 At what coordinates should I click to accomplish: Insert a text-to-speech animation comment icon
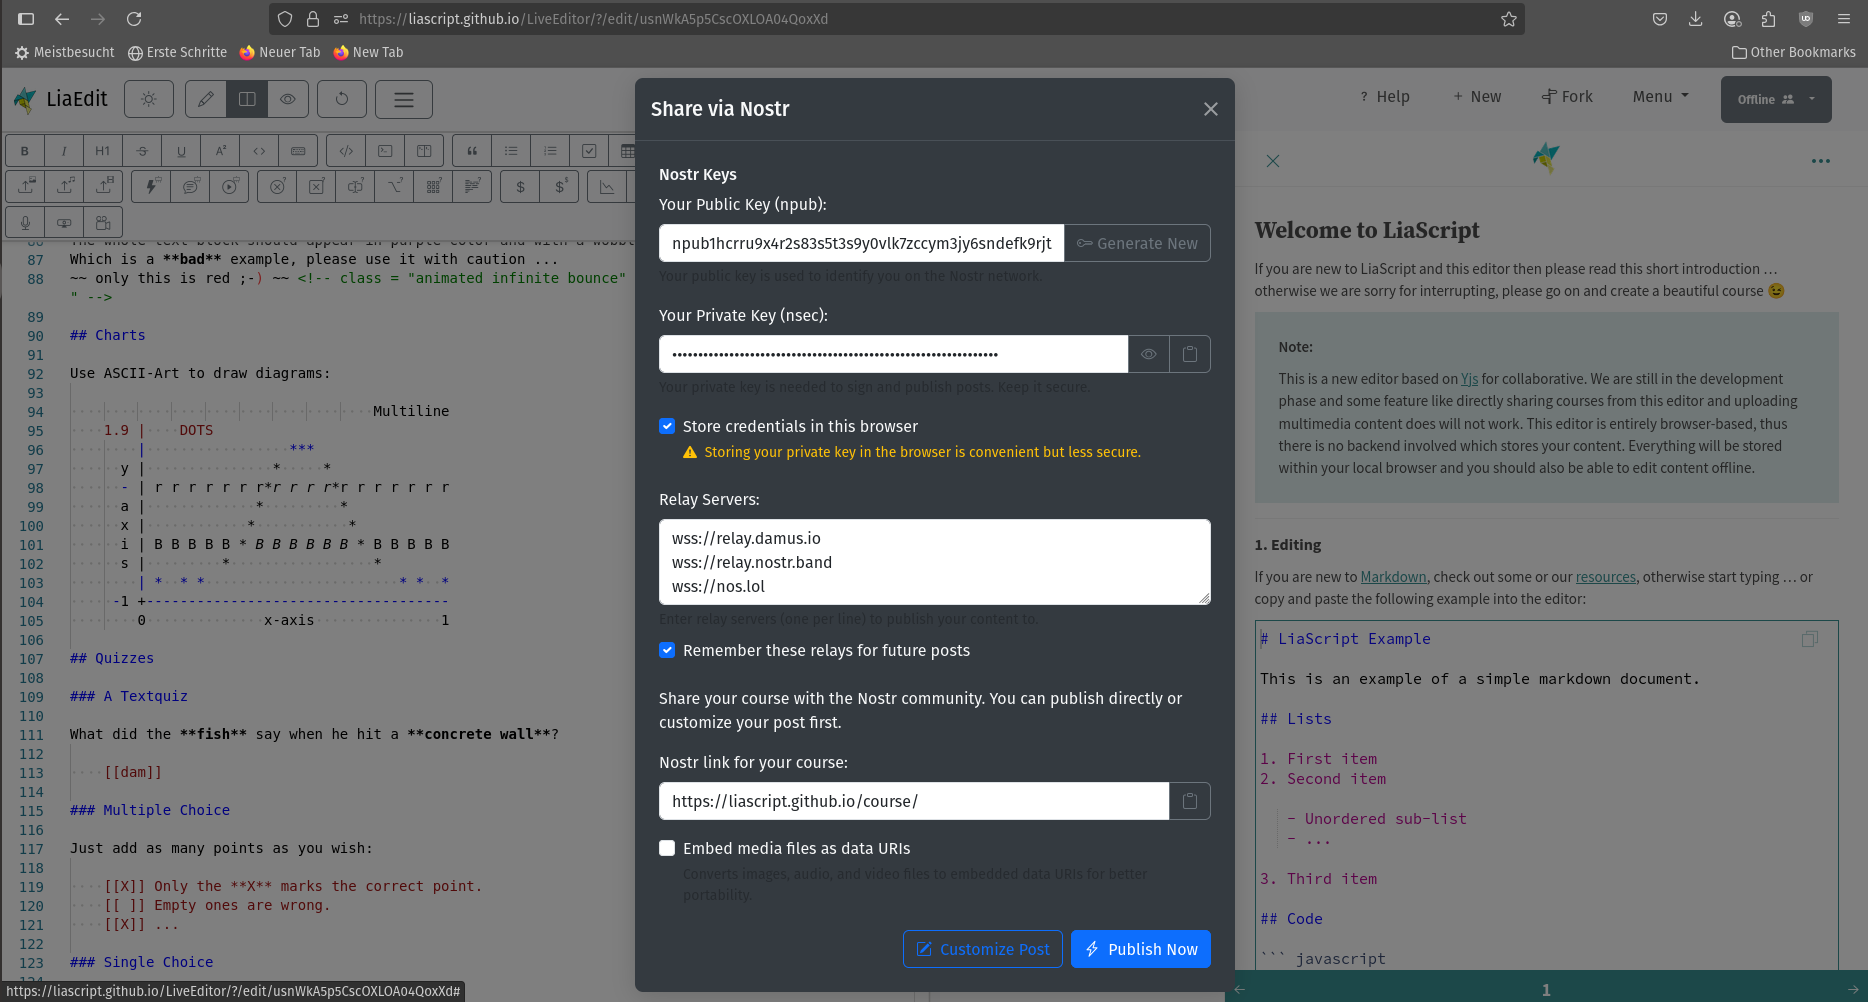pos(191,186)
